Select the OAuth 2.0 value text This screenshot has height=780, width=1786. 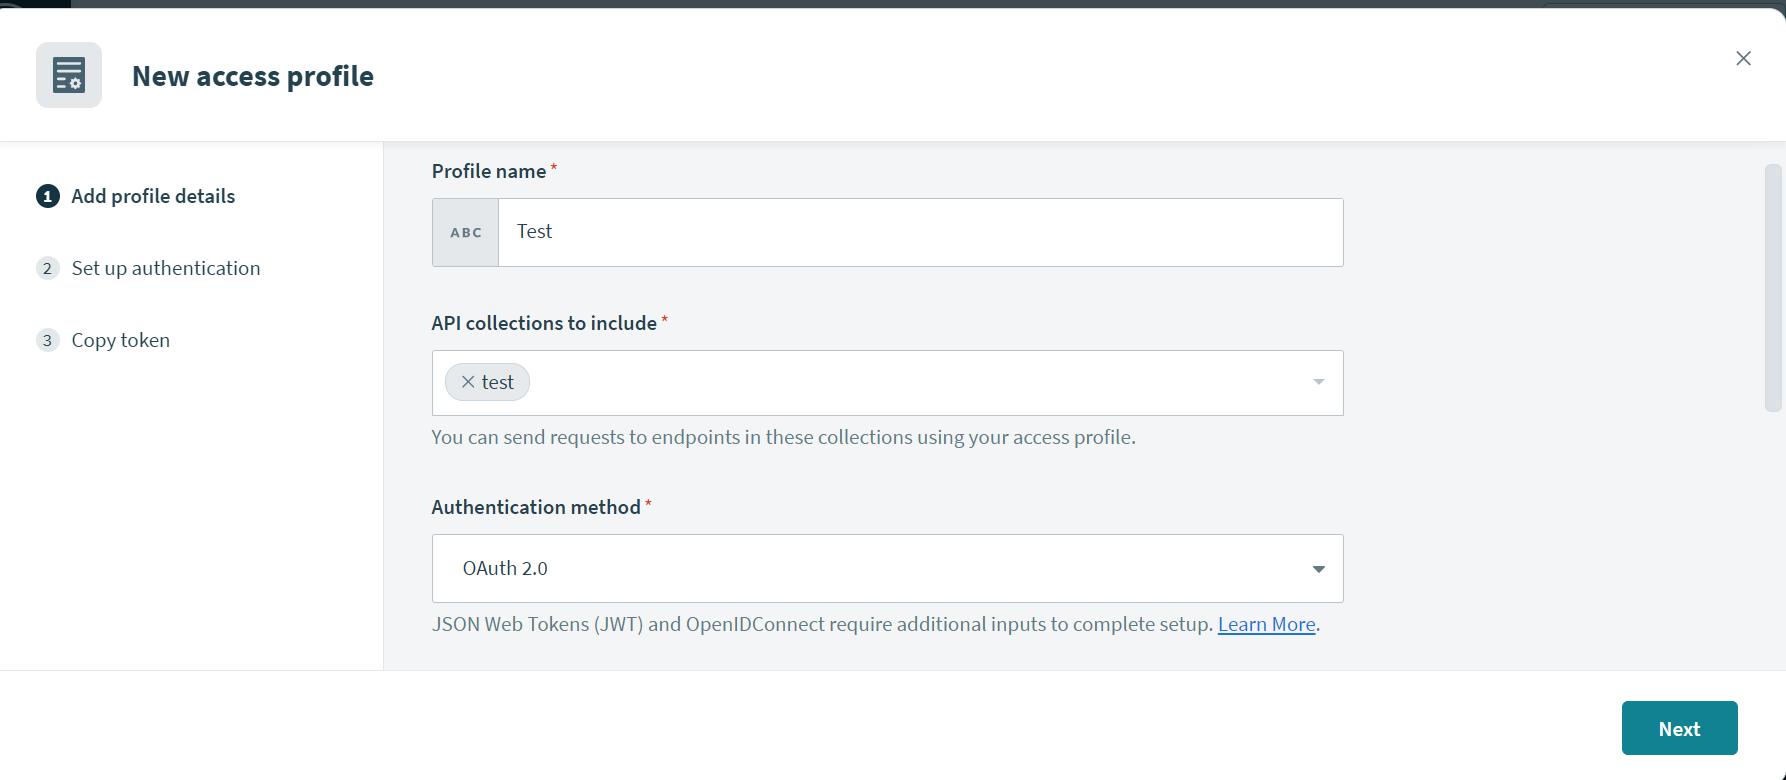pyautogui.click(x=505, y=568)
